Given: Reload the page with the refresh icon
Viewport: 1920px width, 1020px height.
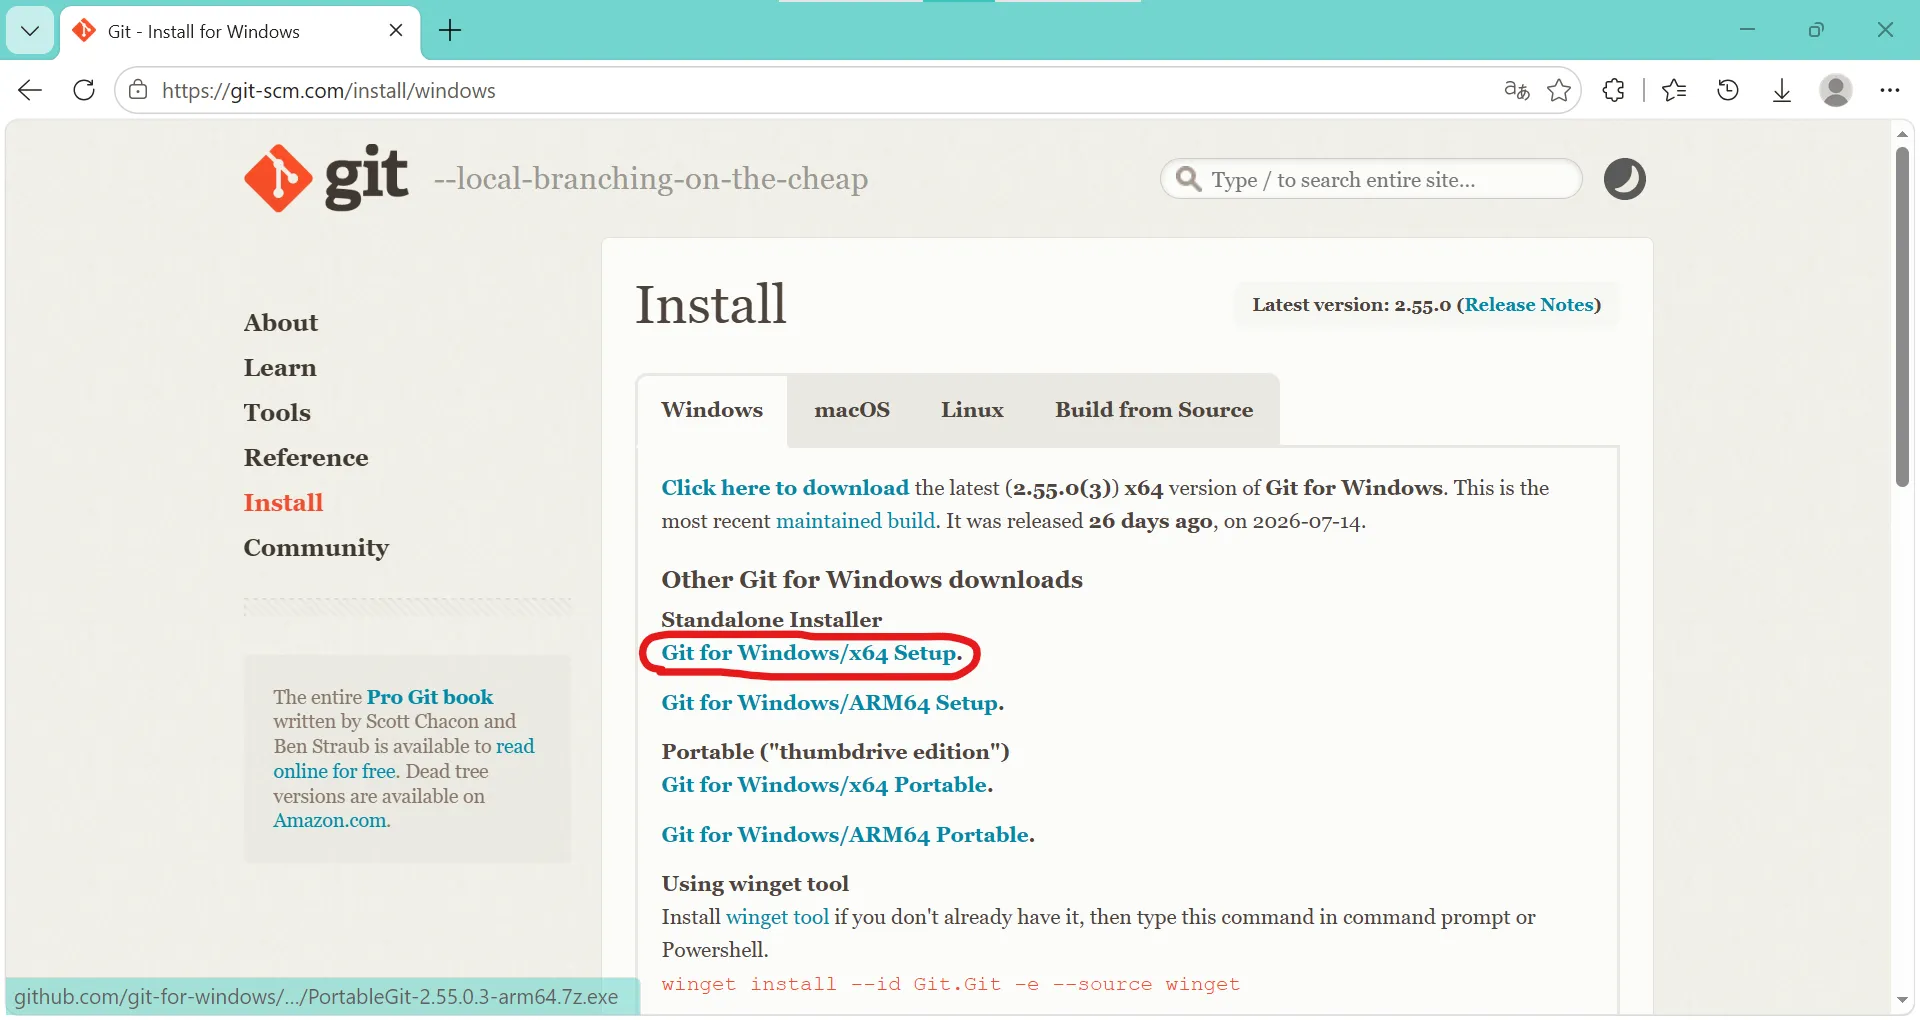Looking at the screenshot, I should tap(84, 90).
